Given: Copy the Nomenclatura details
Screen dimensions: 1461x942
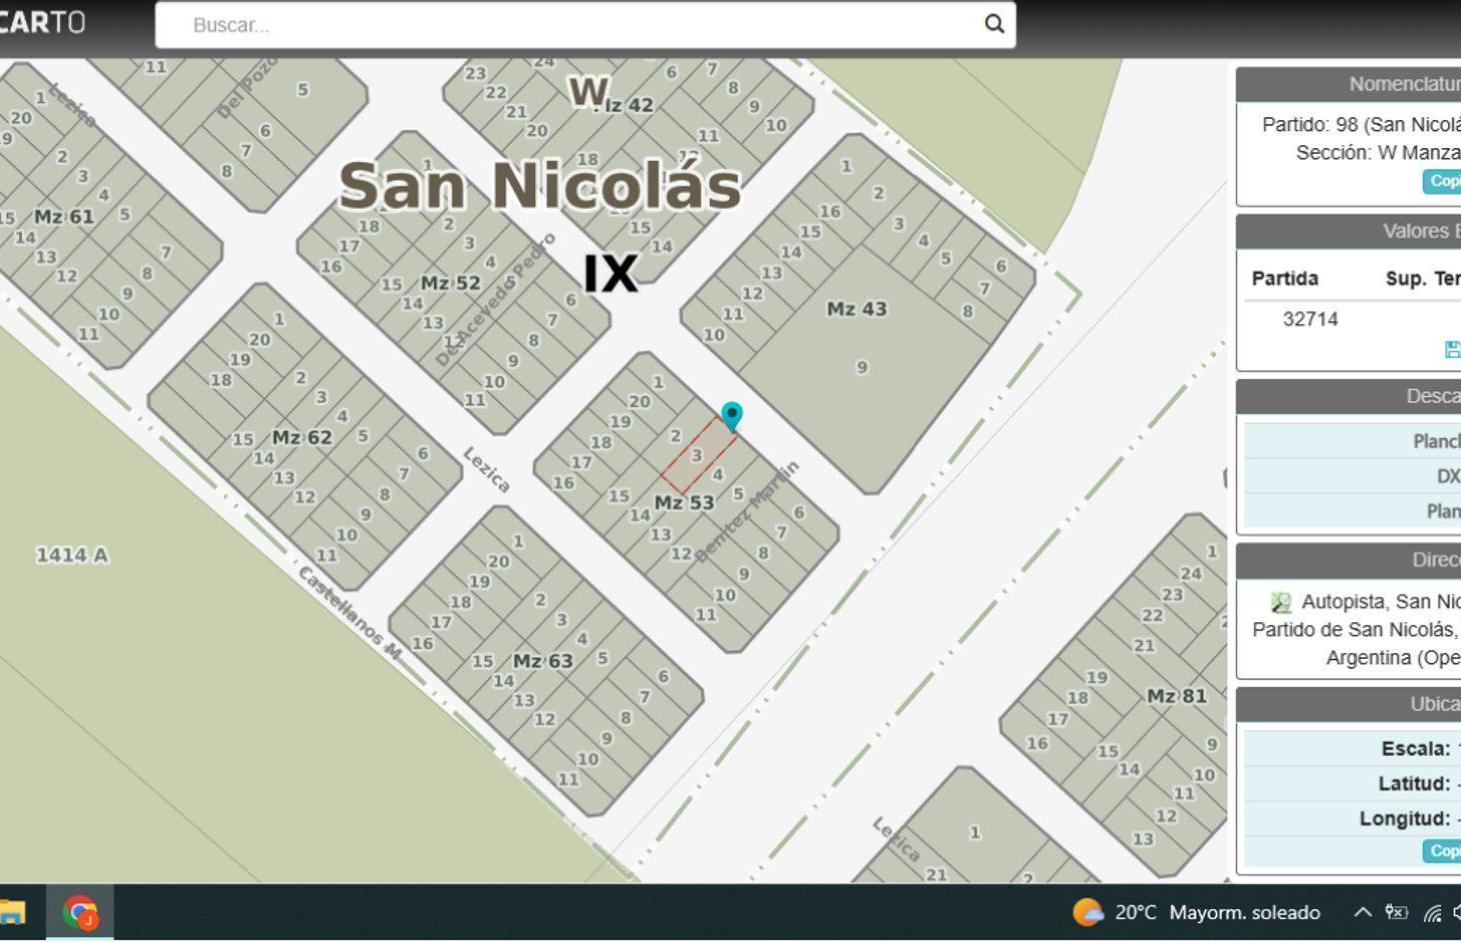Looking at the screenshot, I should point(1442,181).
